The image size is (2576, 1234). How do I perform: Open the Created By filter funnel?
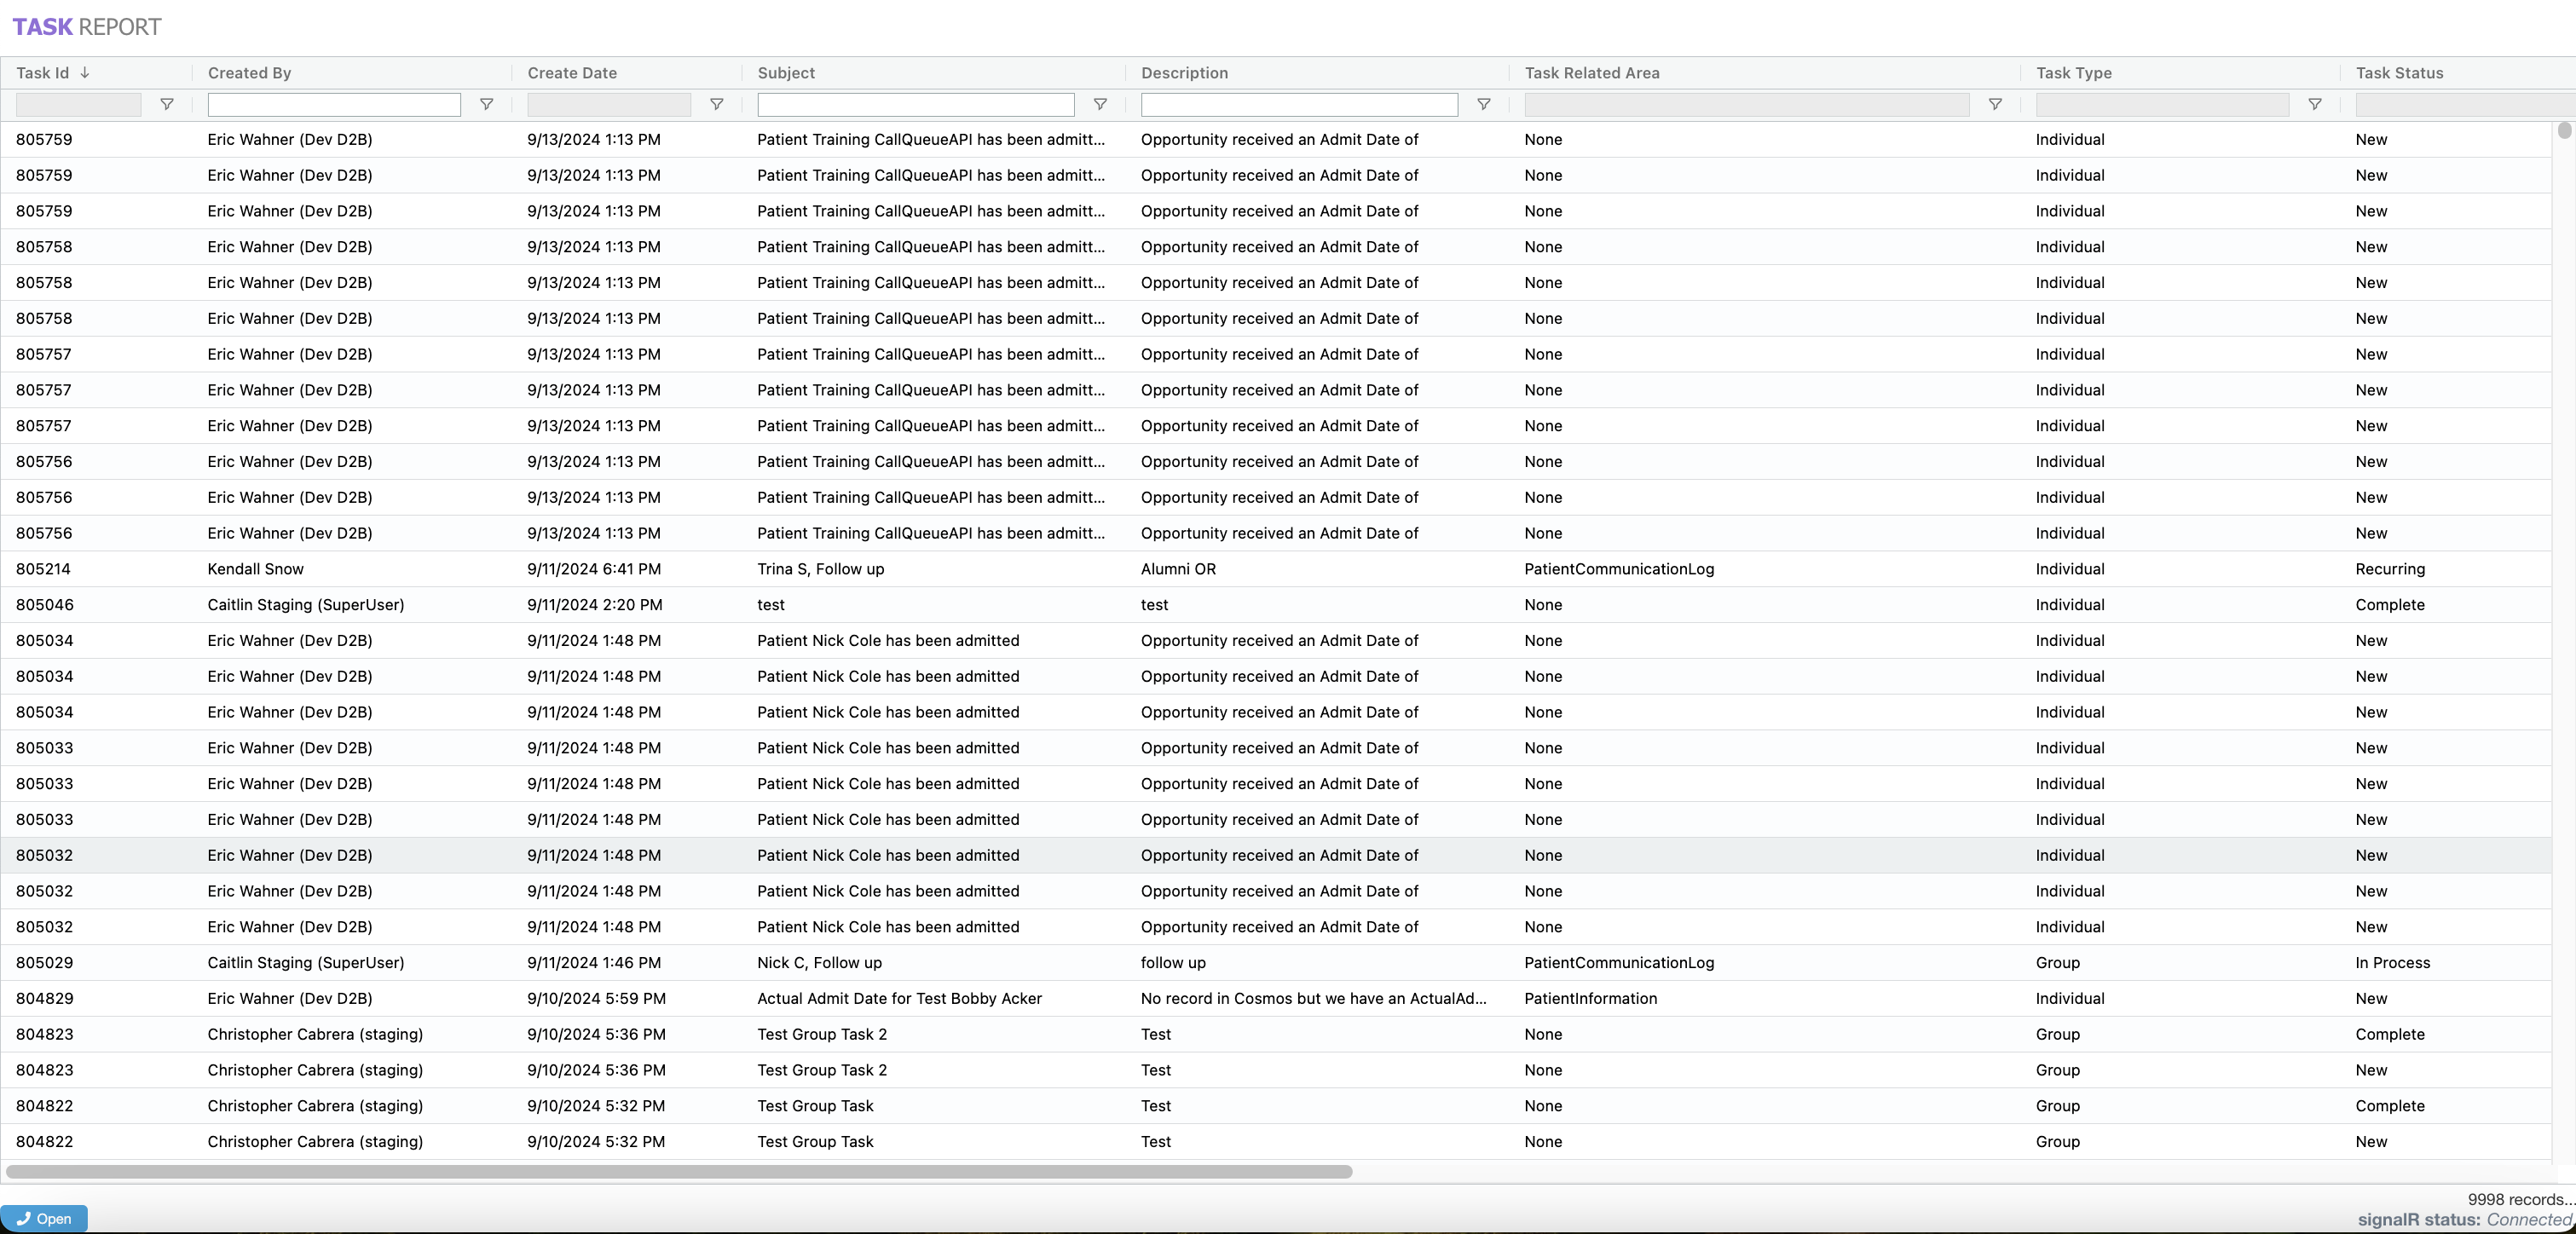486,104
